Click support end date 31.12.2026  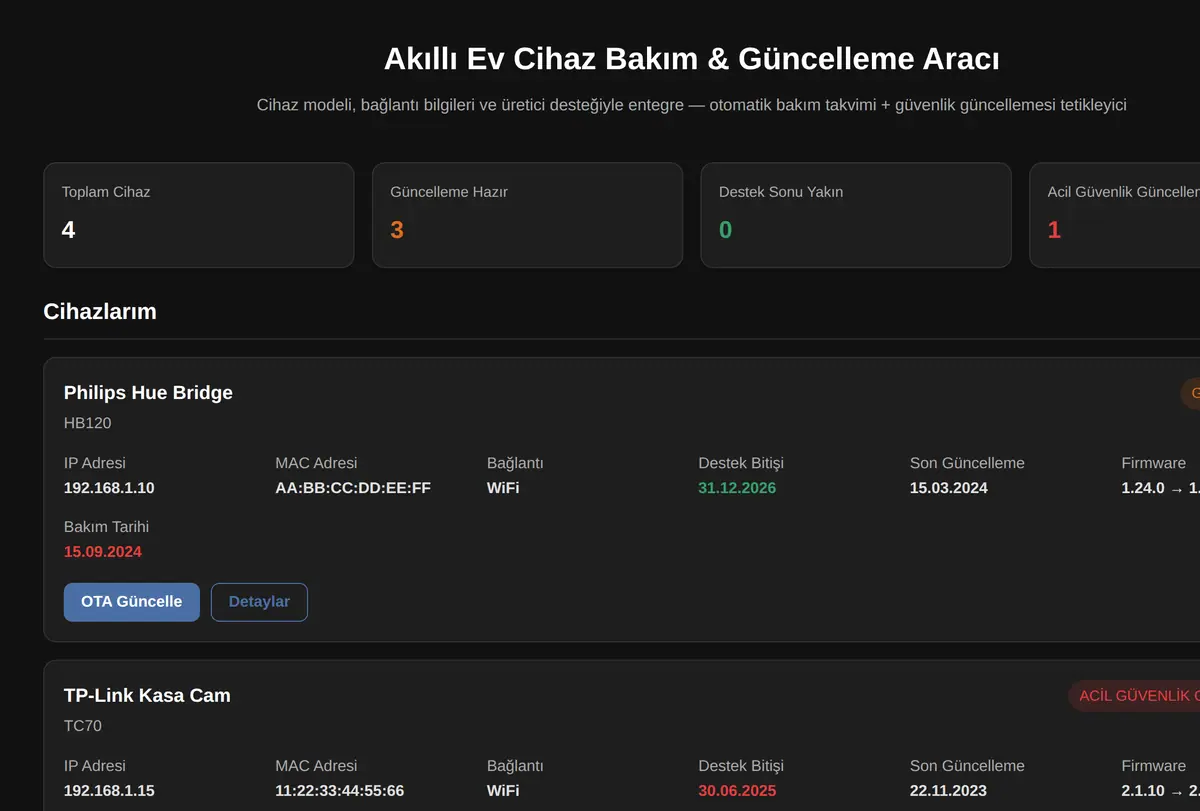coord(737,488)
